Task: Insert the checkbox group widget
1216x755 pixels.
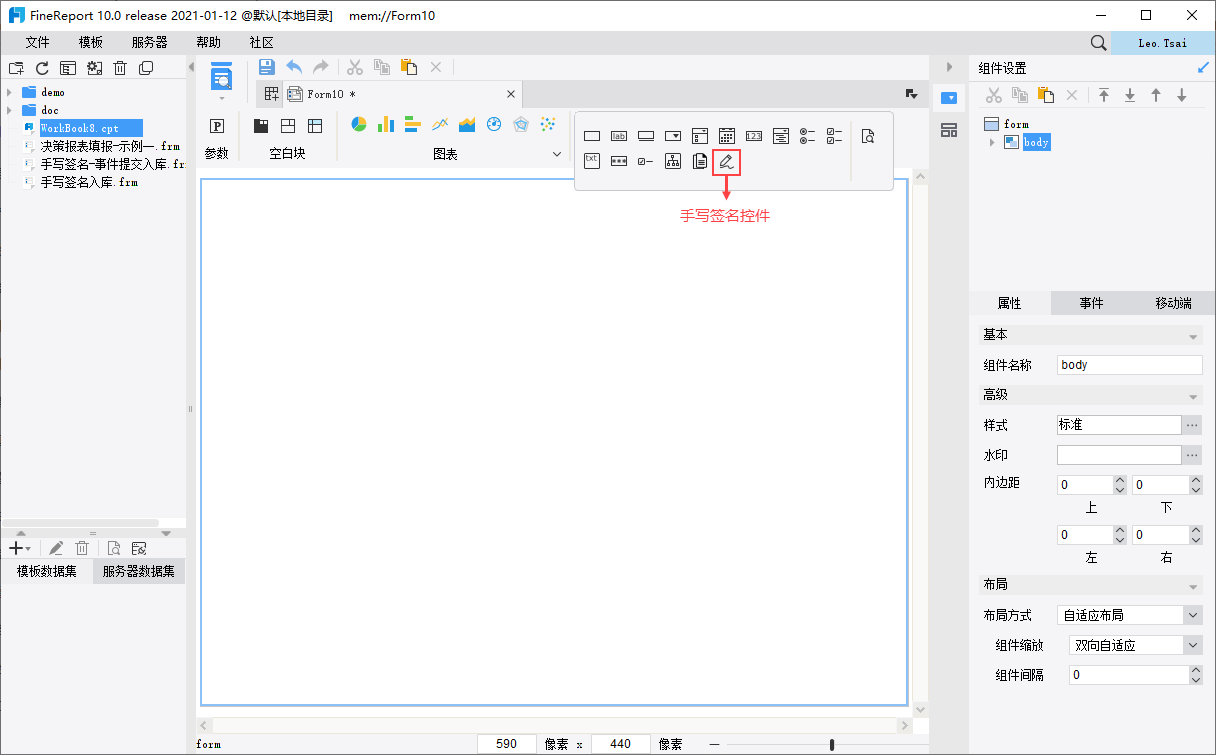Action: point(835,136)
